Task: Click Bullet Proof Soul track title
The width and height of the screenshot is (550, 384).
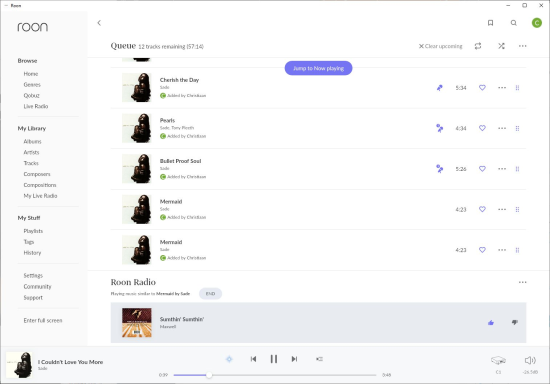Action: pos(180,161)
